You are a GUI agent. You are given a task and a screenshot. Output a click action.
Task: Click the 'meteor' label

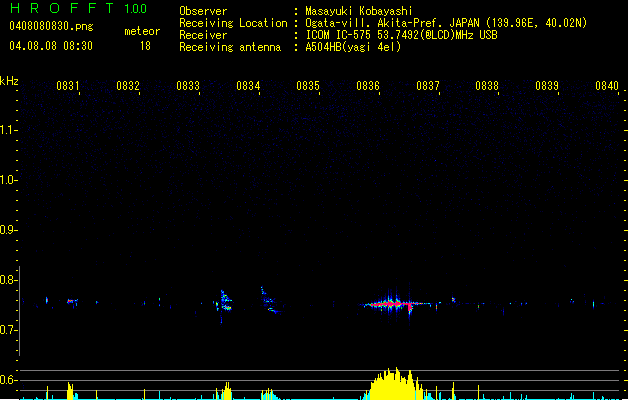click(142, 31)
